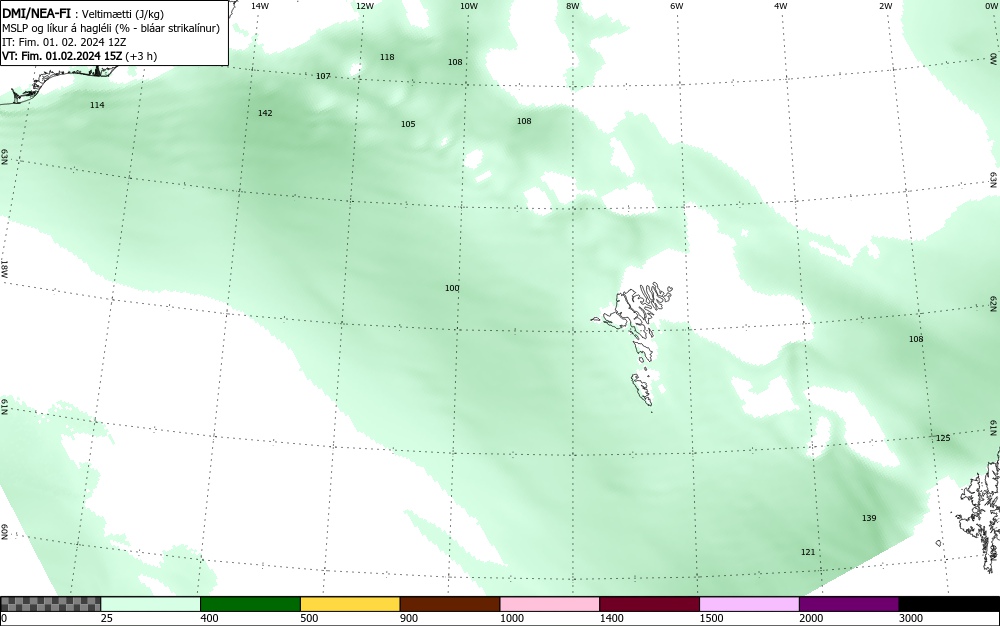Image resolution: width=1000 pixels, height=626 pixels.
Task: Click the DMI/NEA-FI title text
Action: [x=36, y=13]
